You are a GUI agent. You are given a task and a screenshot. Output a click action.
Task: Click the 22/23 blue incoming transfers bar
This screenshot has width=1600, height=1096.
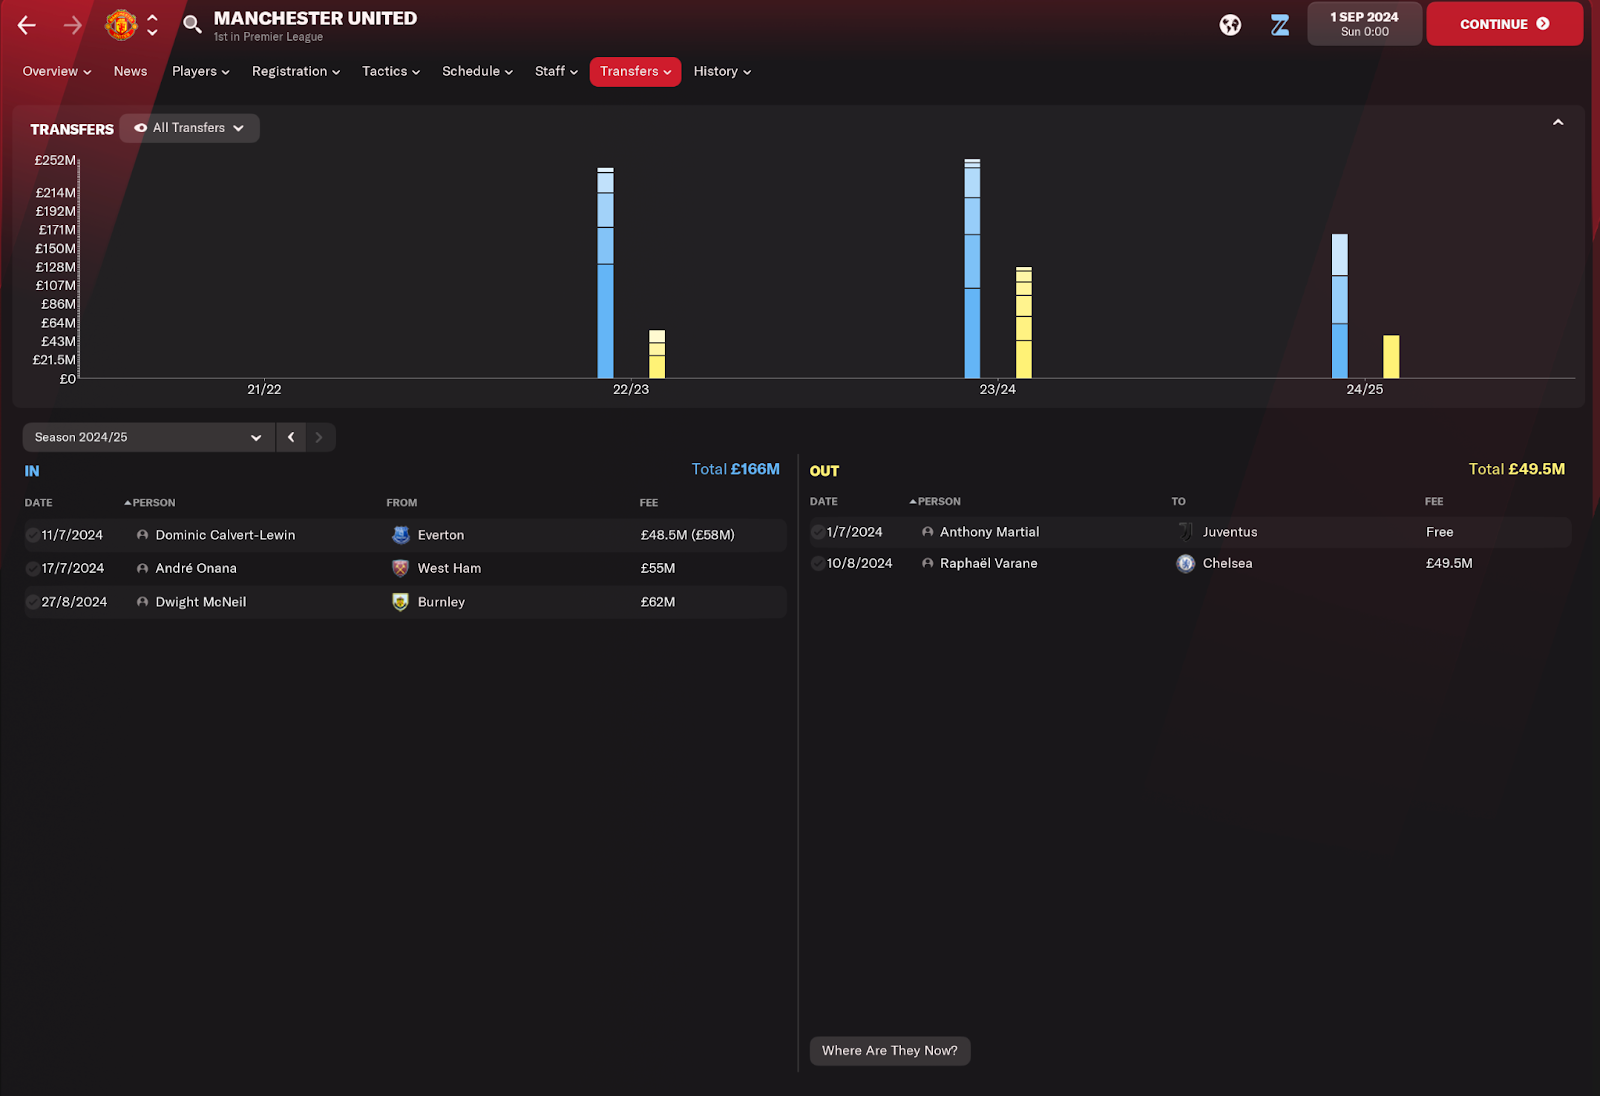coord(605,273)
